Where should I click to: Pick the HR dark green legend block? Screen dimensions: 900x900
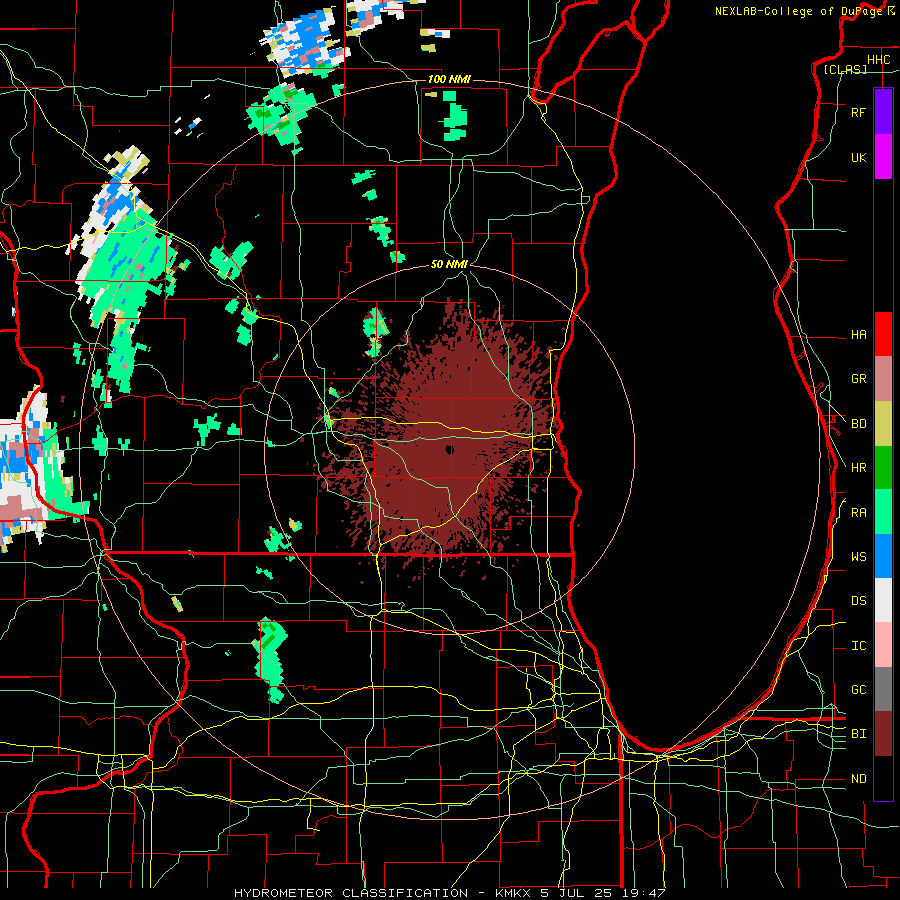tap(883, 468)
